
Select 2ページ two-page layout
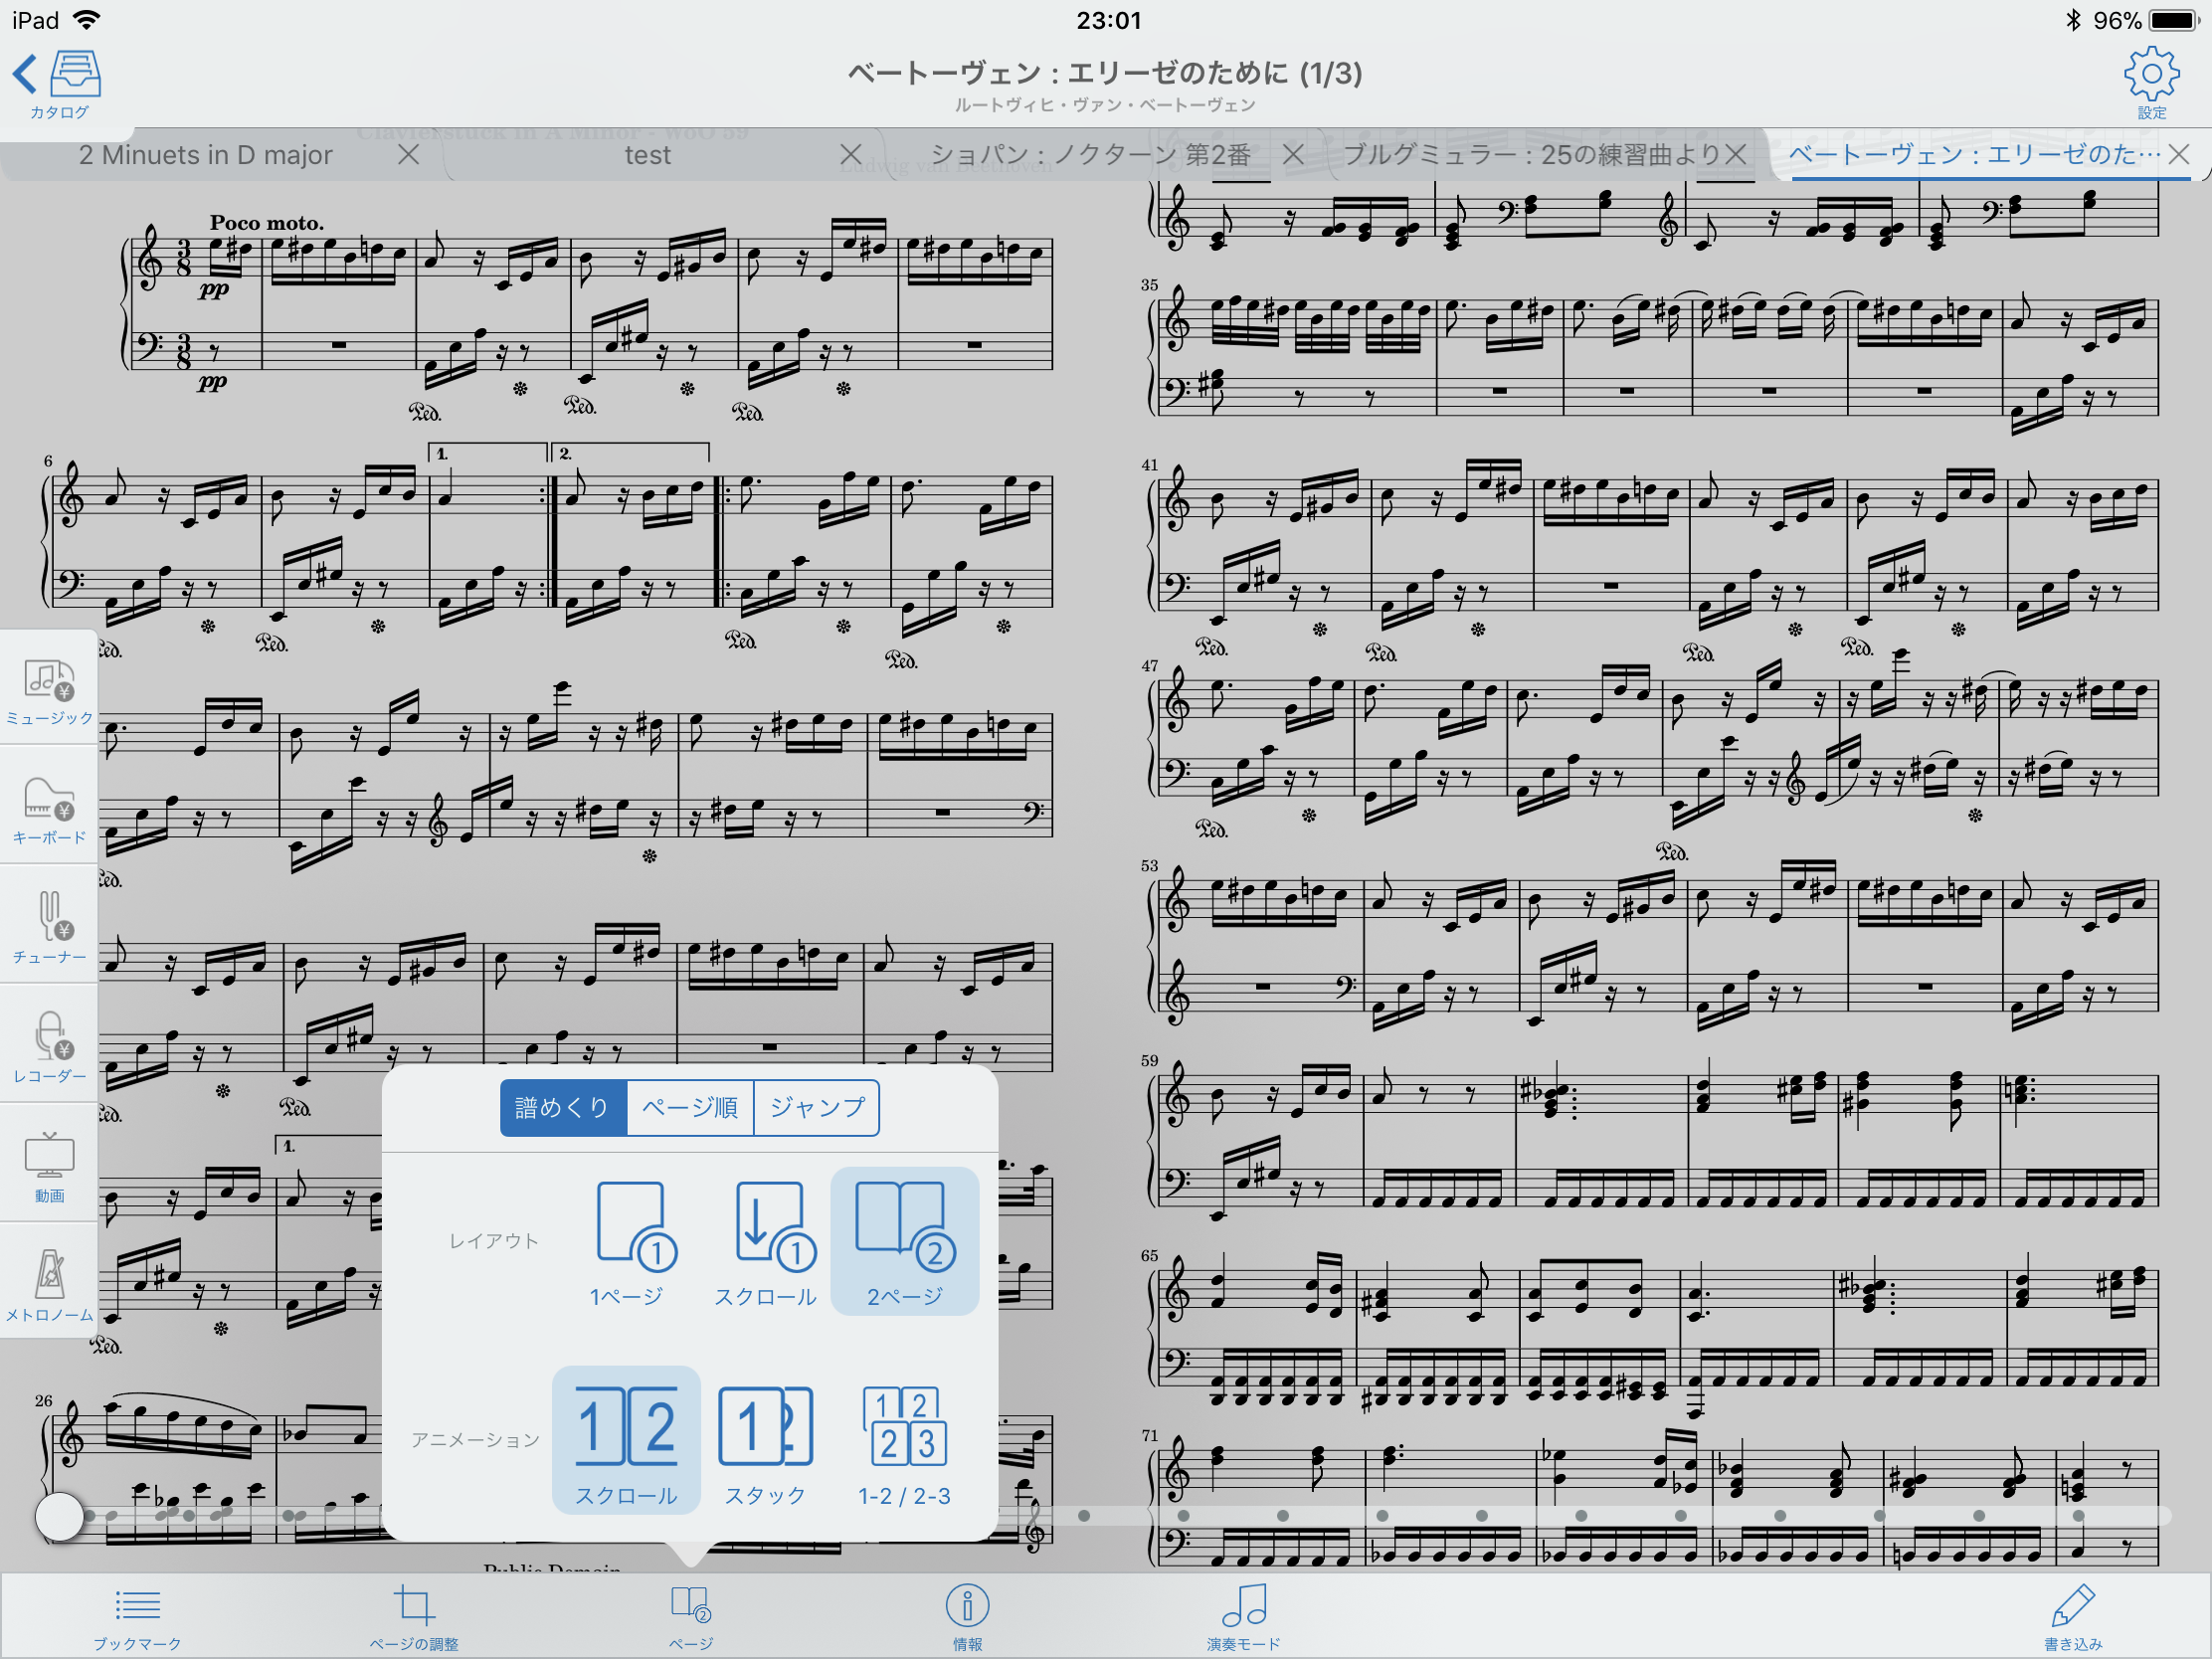point(905,1241)
